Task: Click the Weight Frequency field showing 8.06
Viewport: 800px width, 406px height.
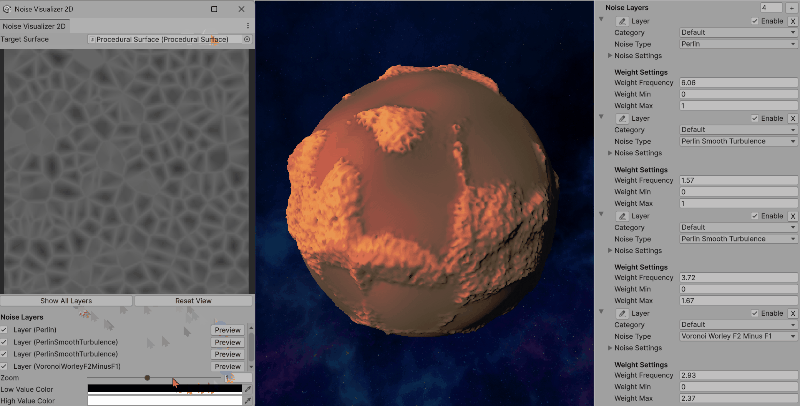Action: pyautogui.click(x=738, y=81)
